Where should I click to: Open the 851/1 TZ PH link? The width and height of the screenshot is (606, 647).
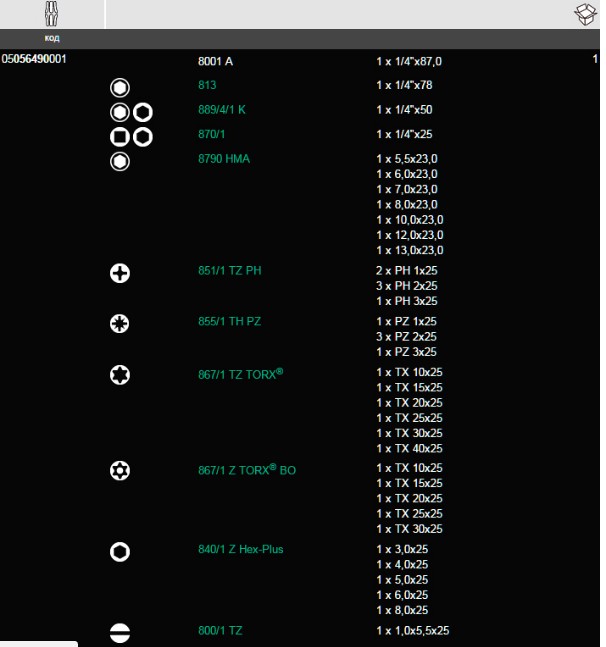coord(229,271)
